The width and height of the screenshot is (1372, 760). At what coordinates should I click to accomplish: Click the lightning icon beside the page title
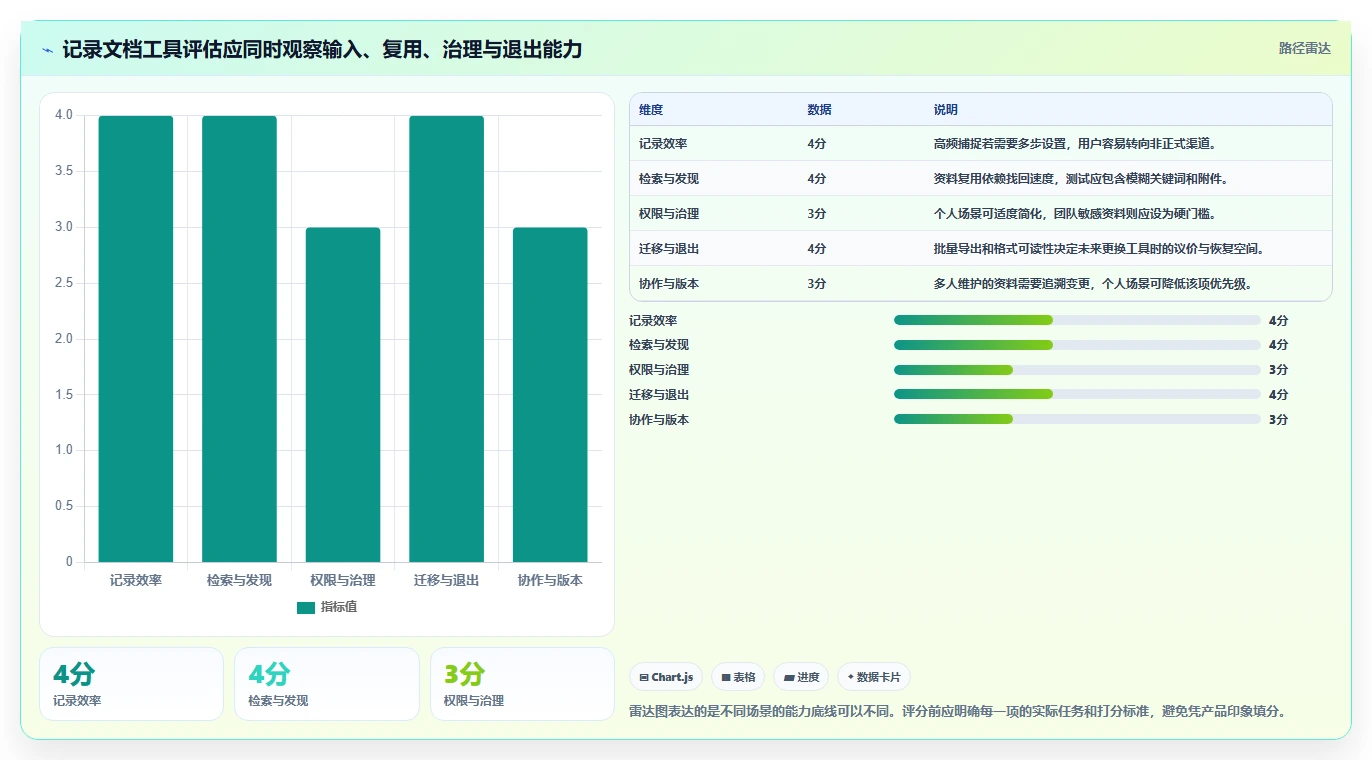pos(48,50)
